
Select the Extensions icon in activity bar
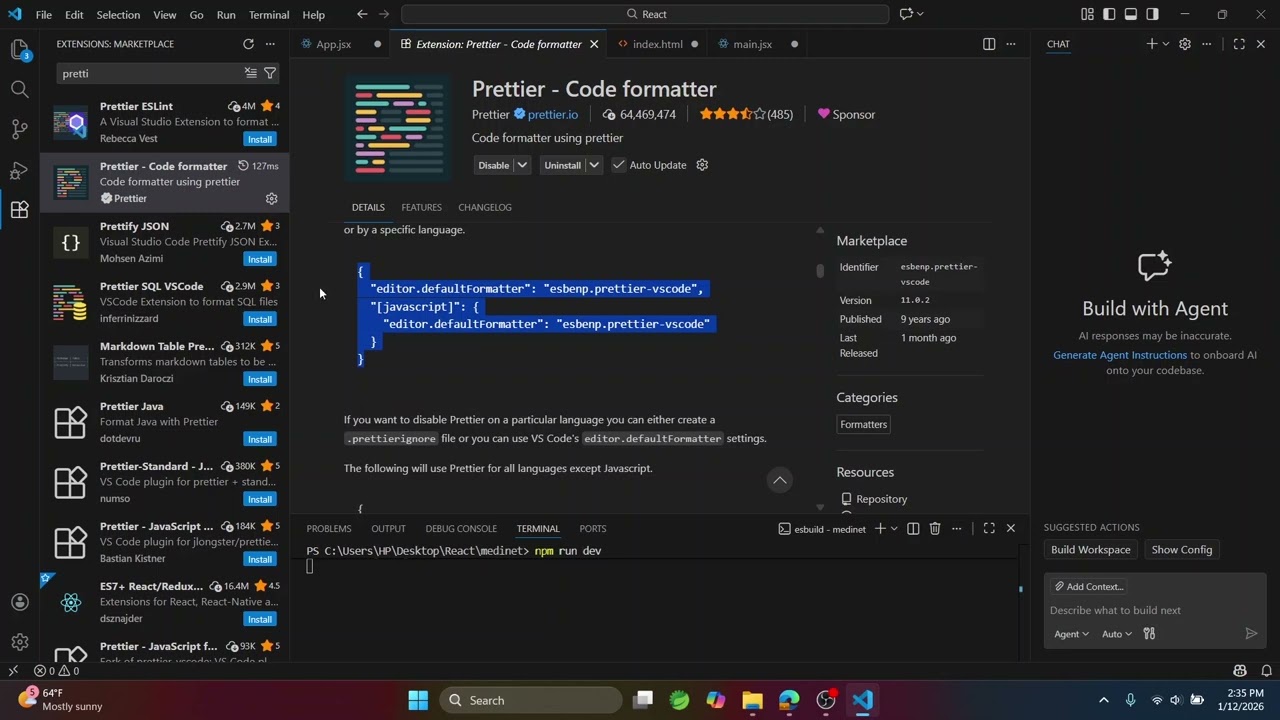(x=19, y=210)
